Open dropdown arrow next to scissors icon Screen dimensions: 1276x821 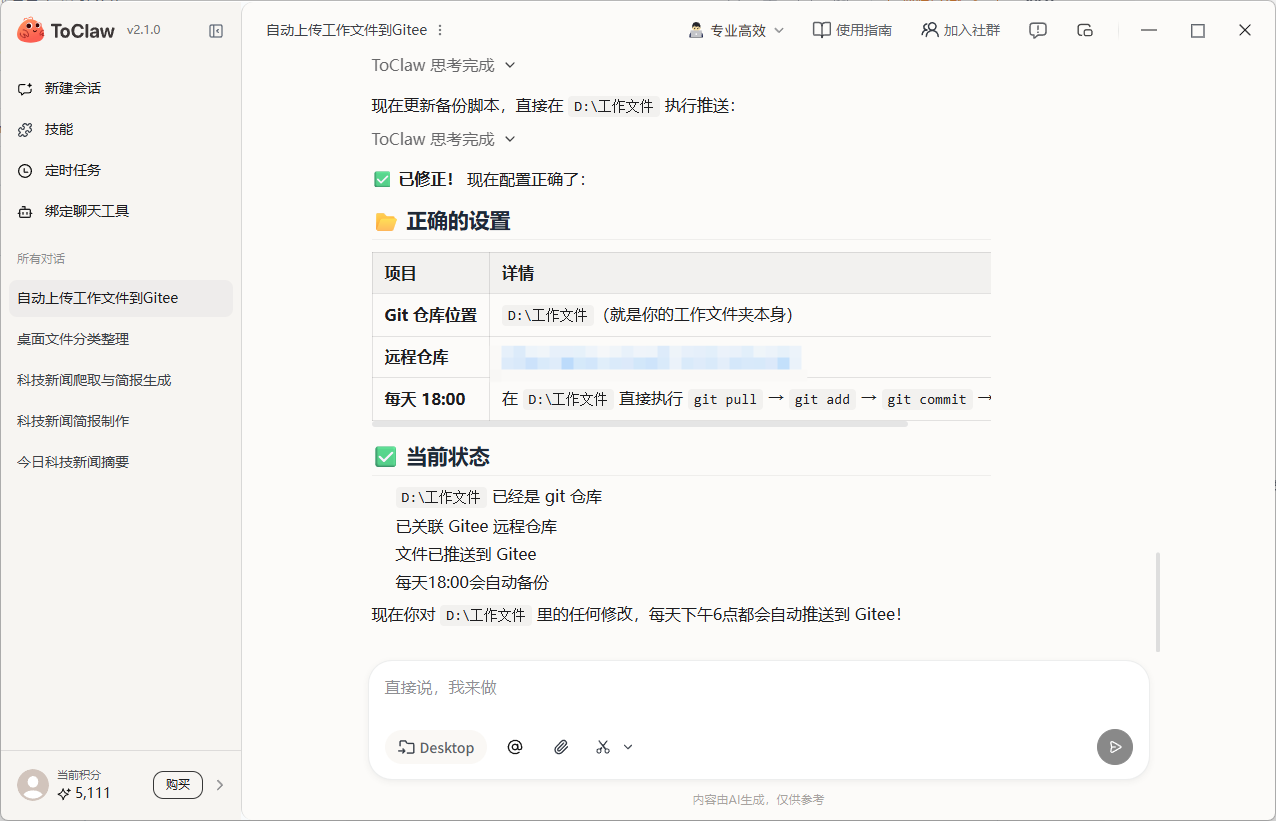tap(628, 747)
